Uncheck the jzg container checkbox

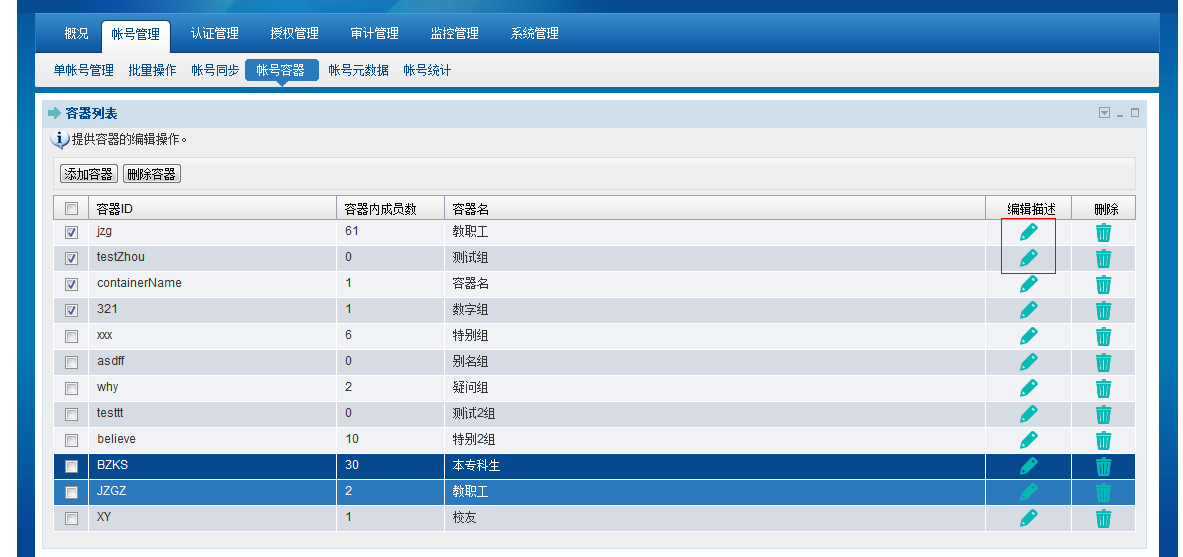pos(71,232)
